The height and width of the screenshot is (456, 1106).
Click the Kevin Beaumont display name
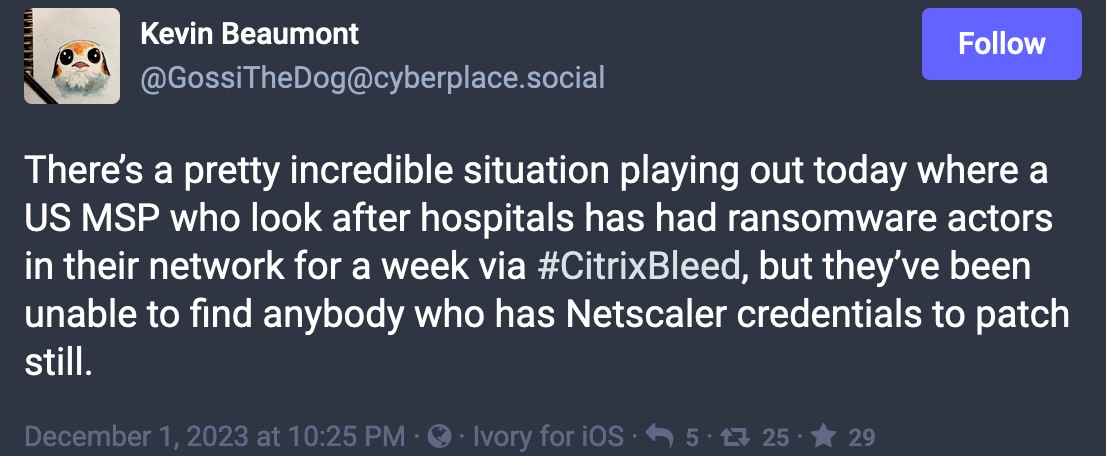(249, 34)
